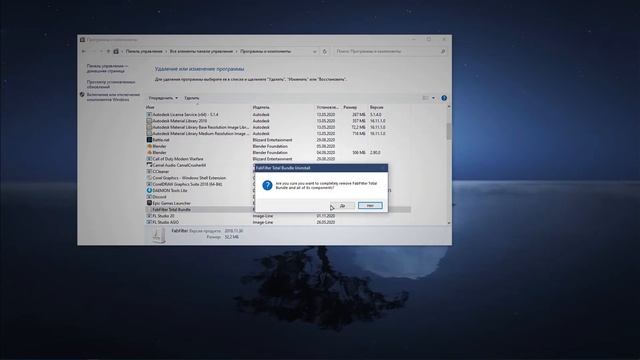Open the view options icon

(425, 98)
